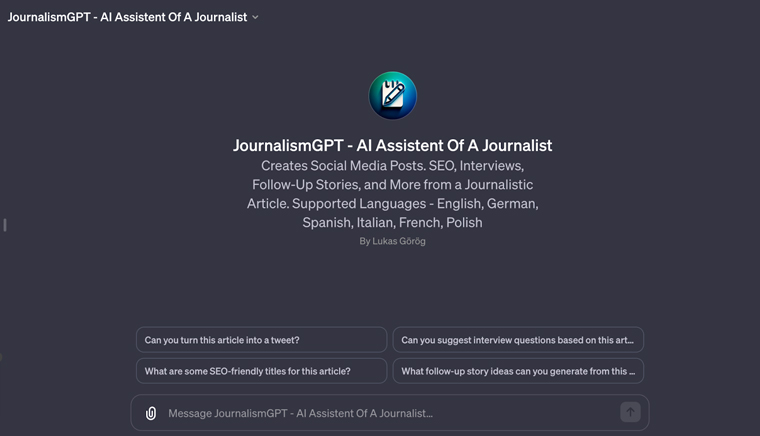Screen dimensions: 760x436
Task: Click the centered JournalismGPT heading
Action: 392,145
